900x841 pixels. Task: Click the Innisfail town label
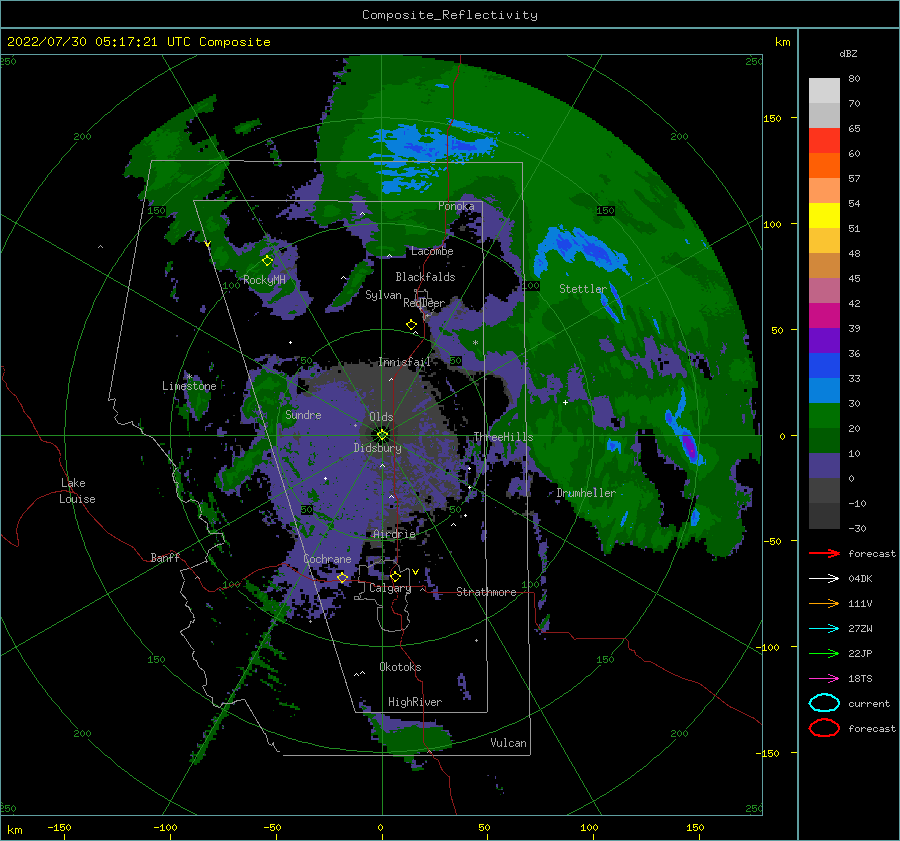(x=404, y=362)
